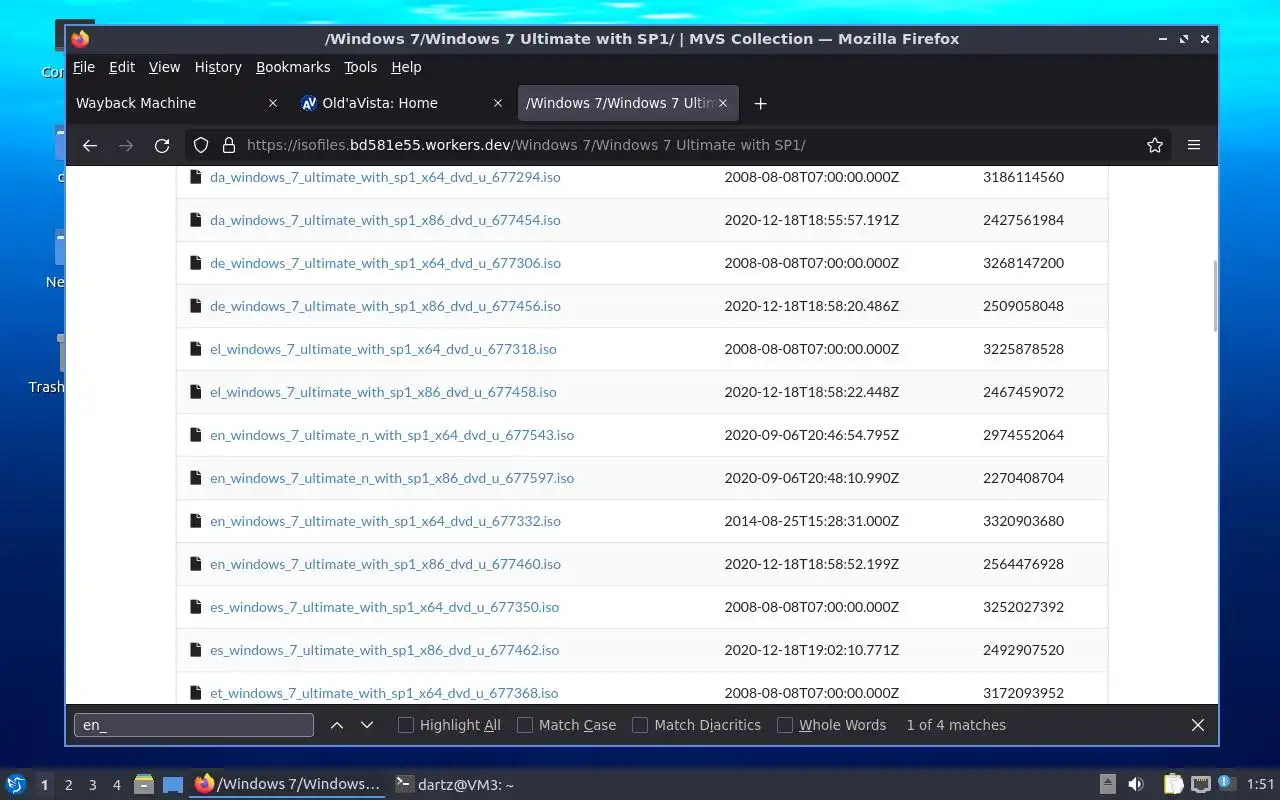Show site security lock info
Image resolution: width=1280 pixels, height=800 pixels.
tap(228, 145)
